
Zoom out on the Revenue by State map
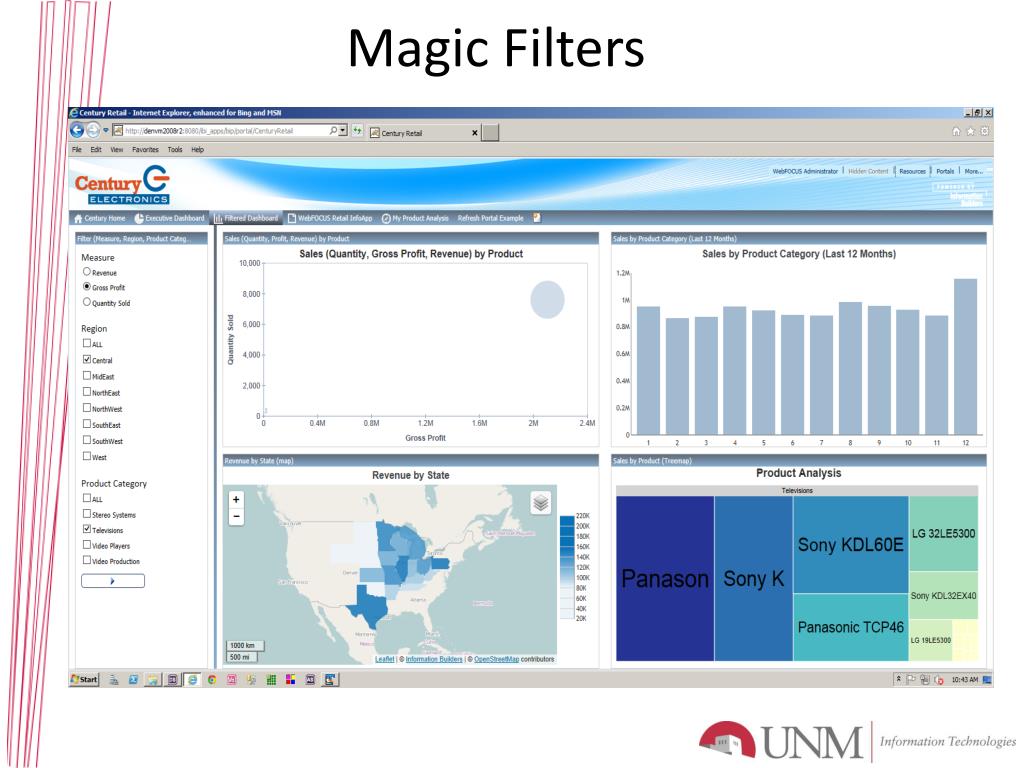[236, 517]
